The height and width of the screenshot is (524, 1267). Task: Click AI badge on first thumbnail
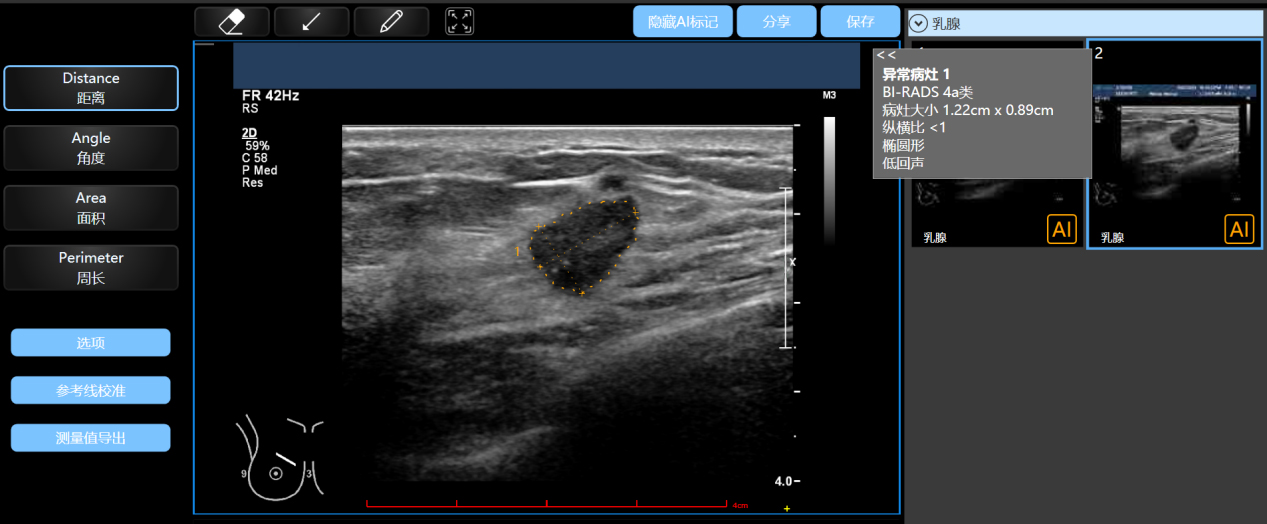click(1062, 229)
